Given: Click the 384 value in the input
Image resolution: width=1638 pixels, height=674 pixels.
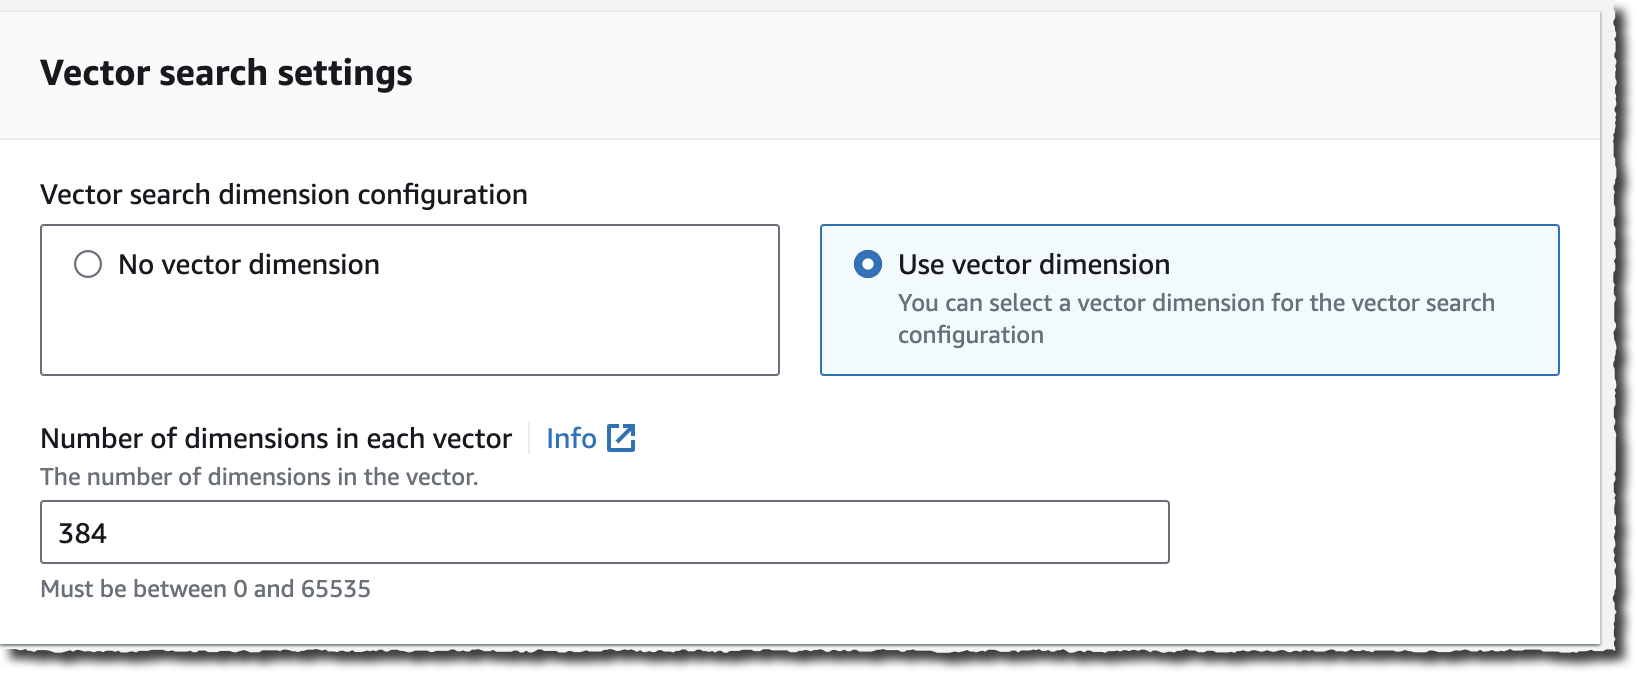Looking at the screenshot, I should [x=83, y=533].
